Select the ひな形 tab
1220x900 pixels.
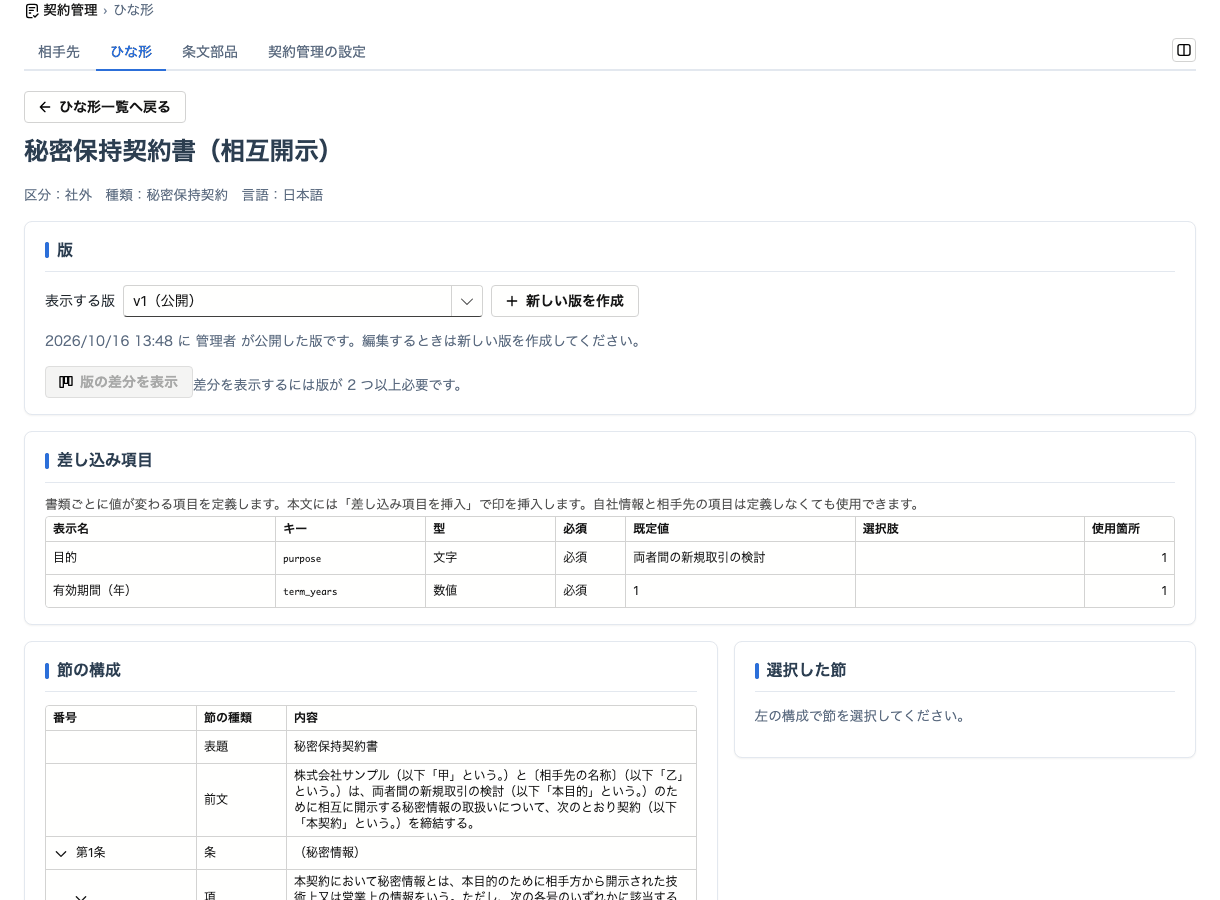pyautogui.click(x=131, y=52)
